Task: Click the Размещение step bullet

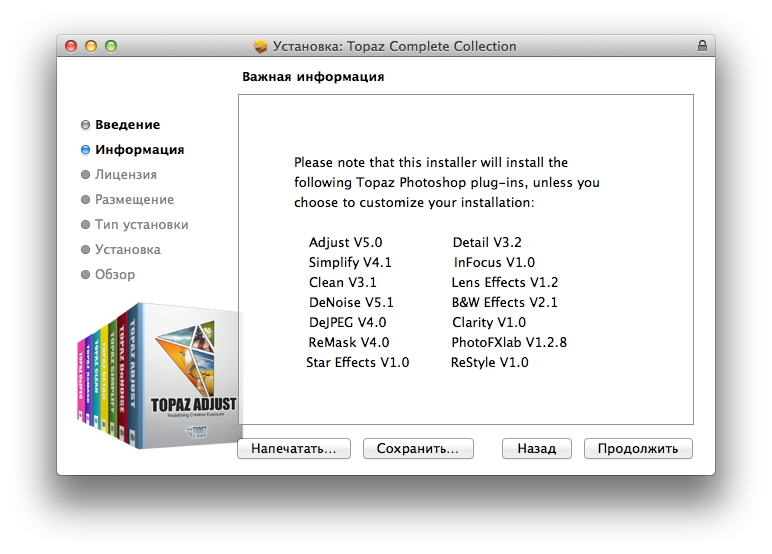Action: click(85, 199)
